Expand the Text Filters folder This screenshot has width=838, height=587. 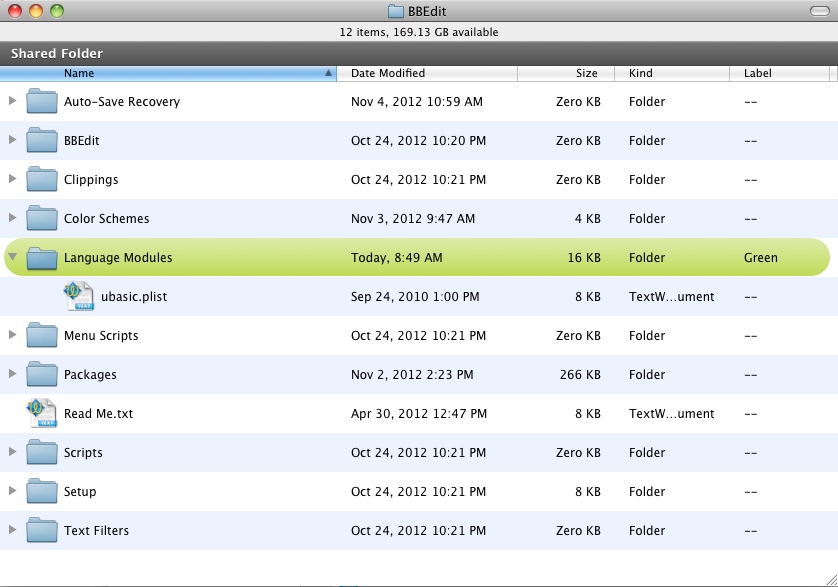coord(12,530)
